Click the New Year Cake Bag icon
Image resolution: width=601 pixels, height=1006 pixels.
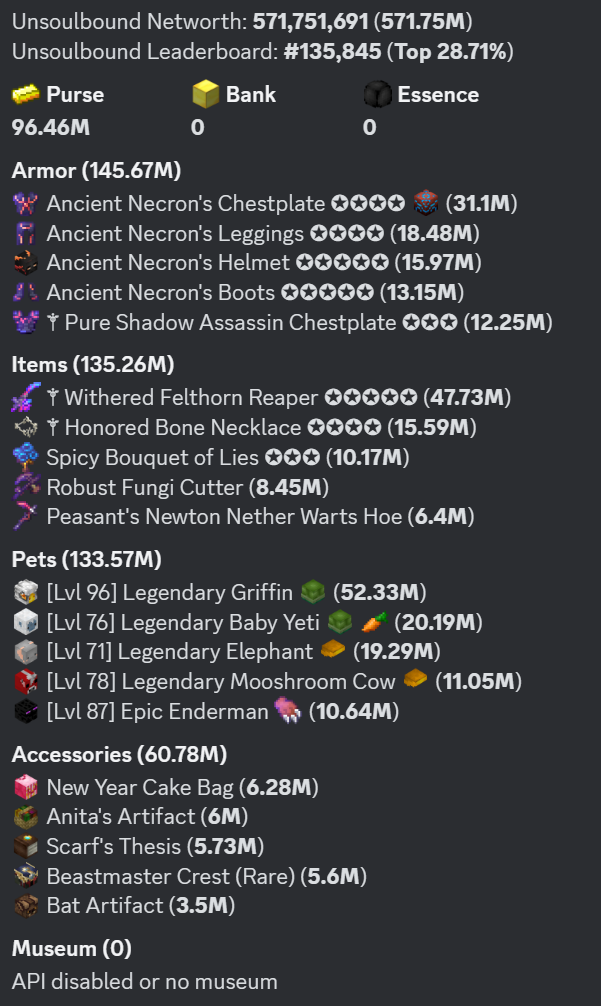(x=25, y=787)
